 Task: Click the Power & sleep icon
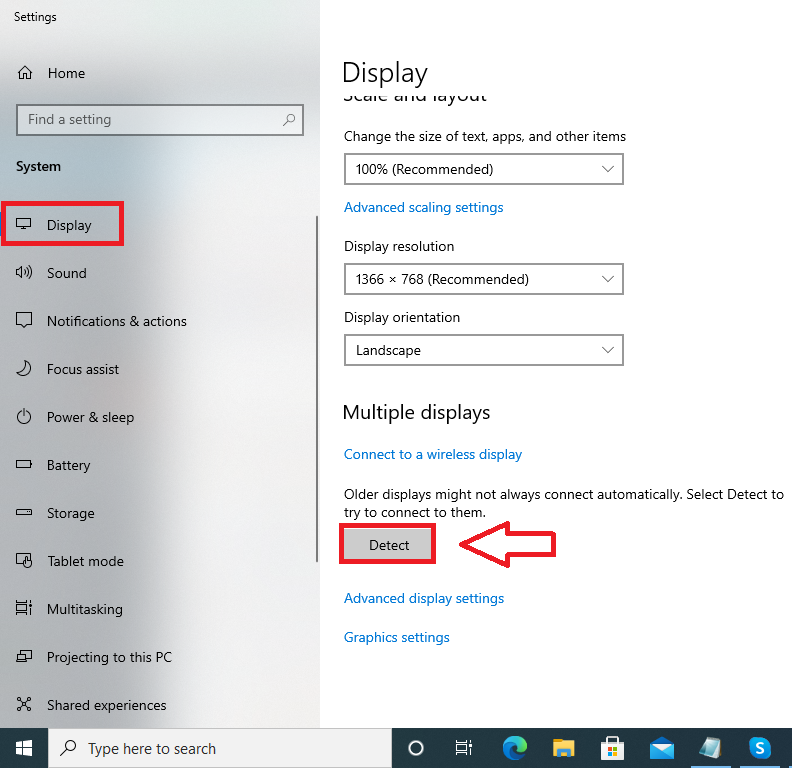pyautogui.click(x=24, y=417)
